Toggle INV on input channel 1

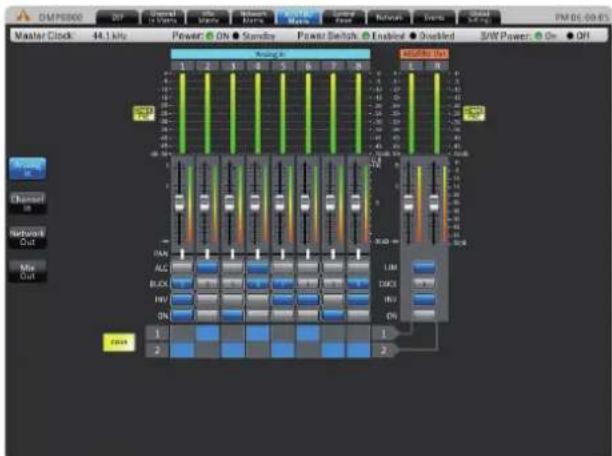[182, 299]
